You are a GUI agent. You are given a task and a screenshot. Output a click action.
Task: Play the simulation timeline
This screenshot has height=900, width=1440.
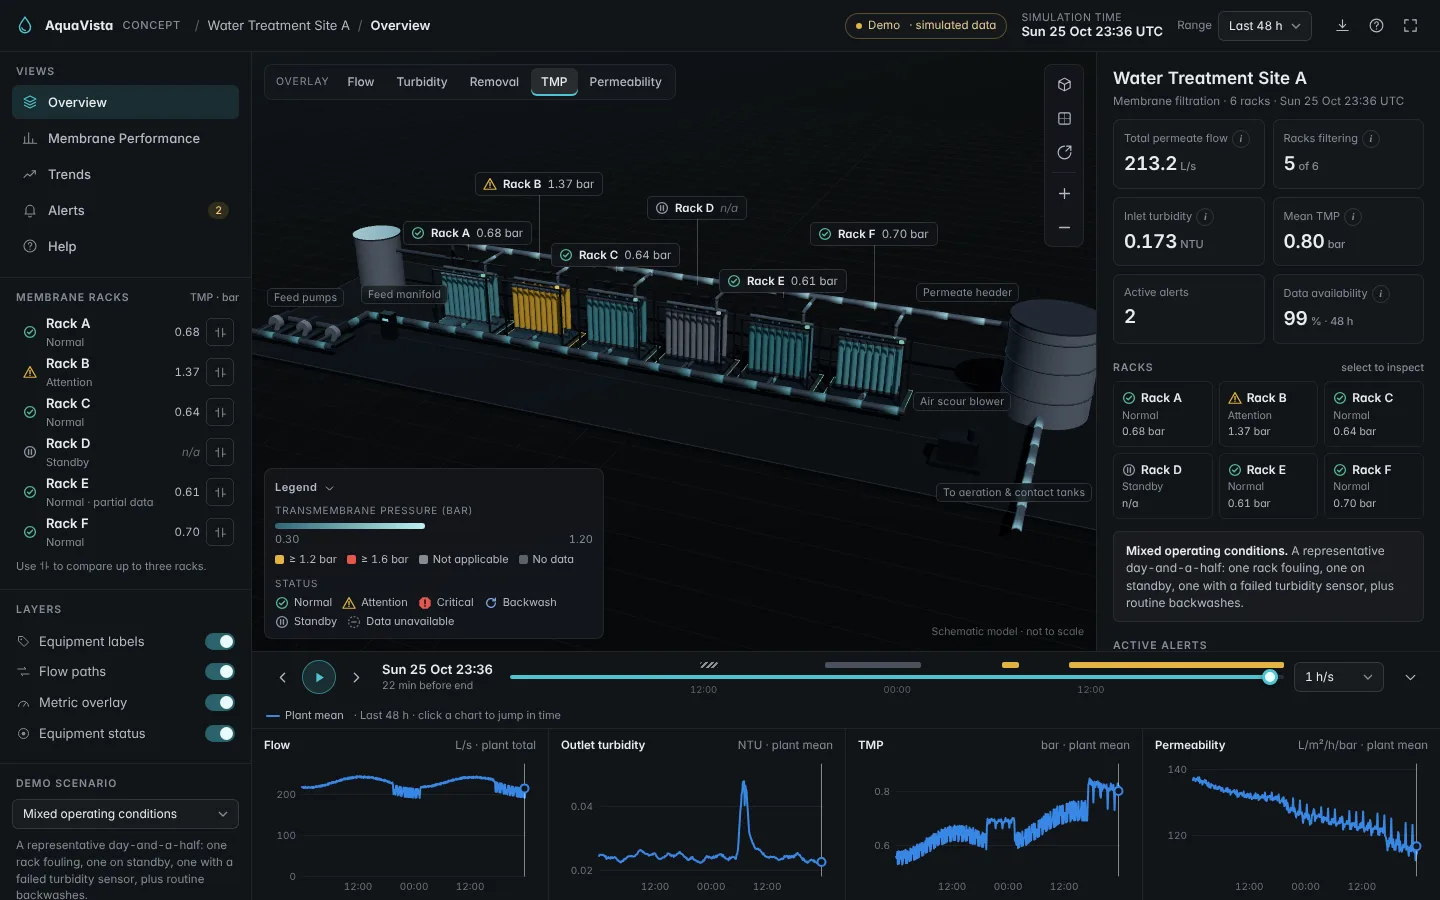pyautogui.click(x=319, y=677)
